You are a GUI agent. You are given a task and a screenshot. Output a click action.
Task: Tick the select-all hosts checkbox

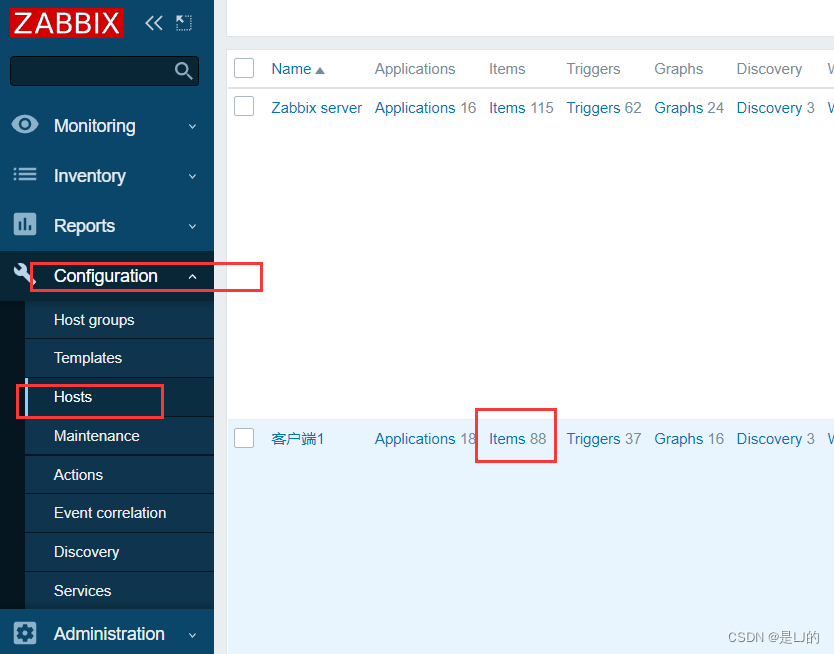point(244,68)
